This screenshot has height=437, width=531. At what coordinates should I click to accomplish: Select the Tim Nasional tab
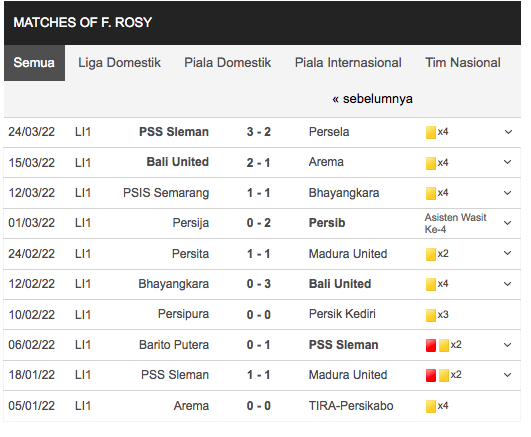coord(463,63)
